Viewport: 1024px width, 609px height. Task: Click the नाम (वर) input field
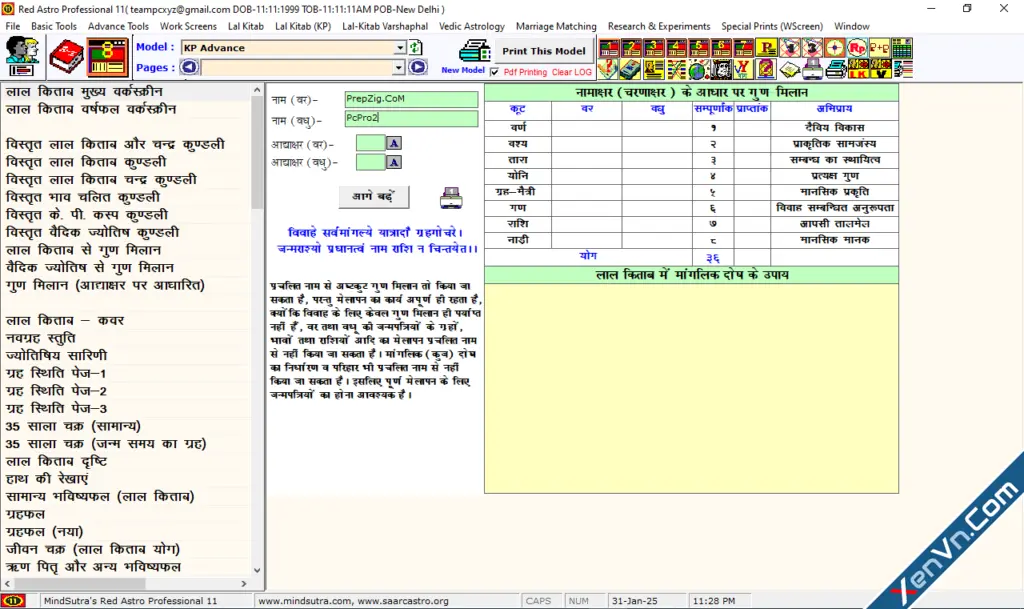click(411, 99)
